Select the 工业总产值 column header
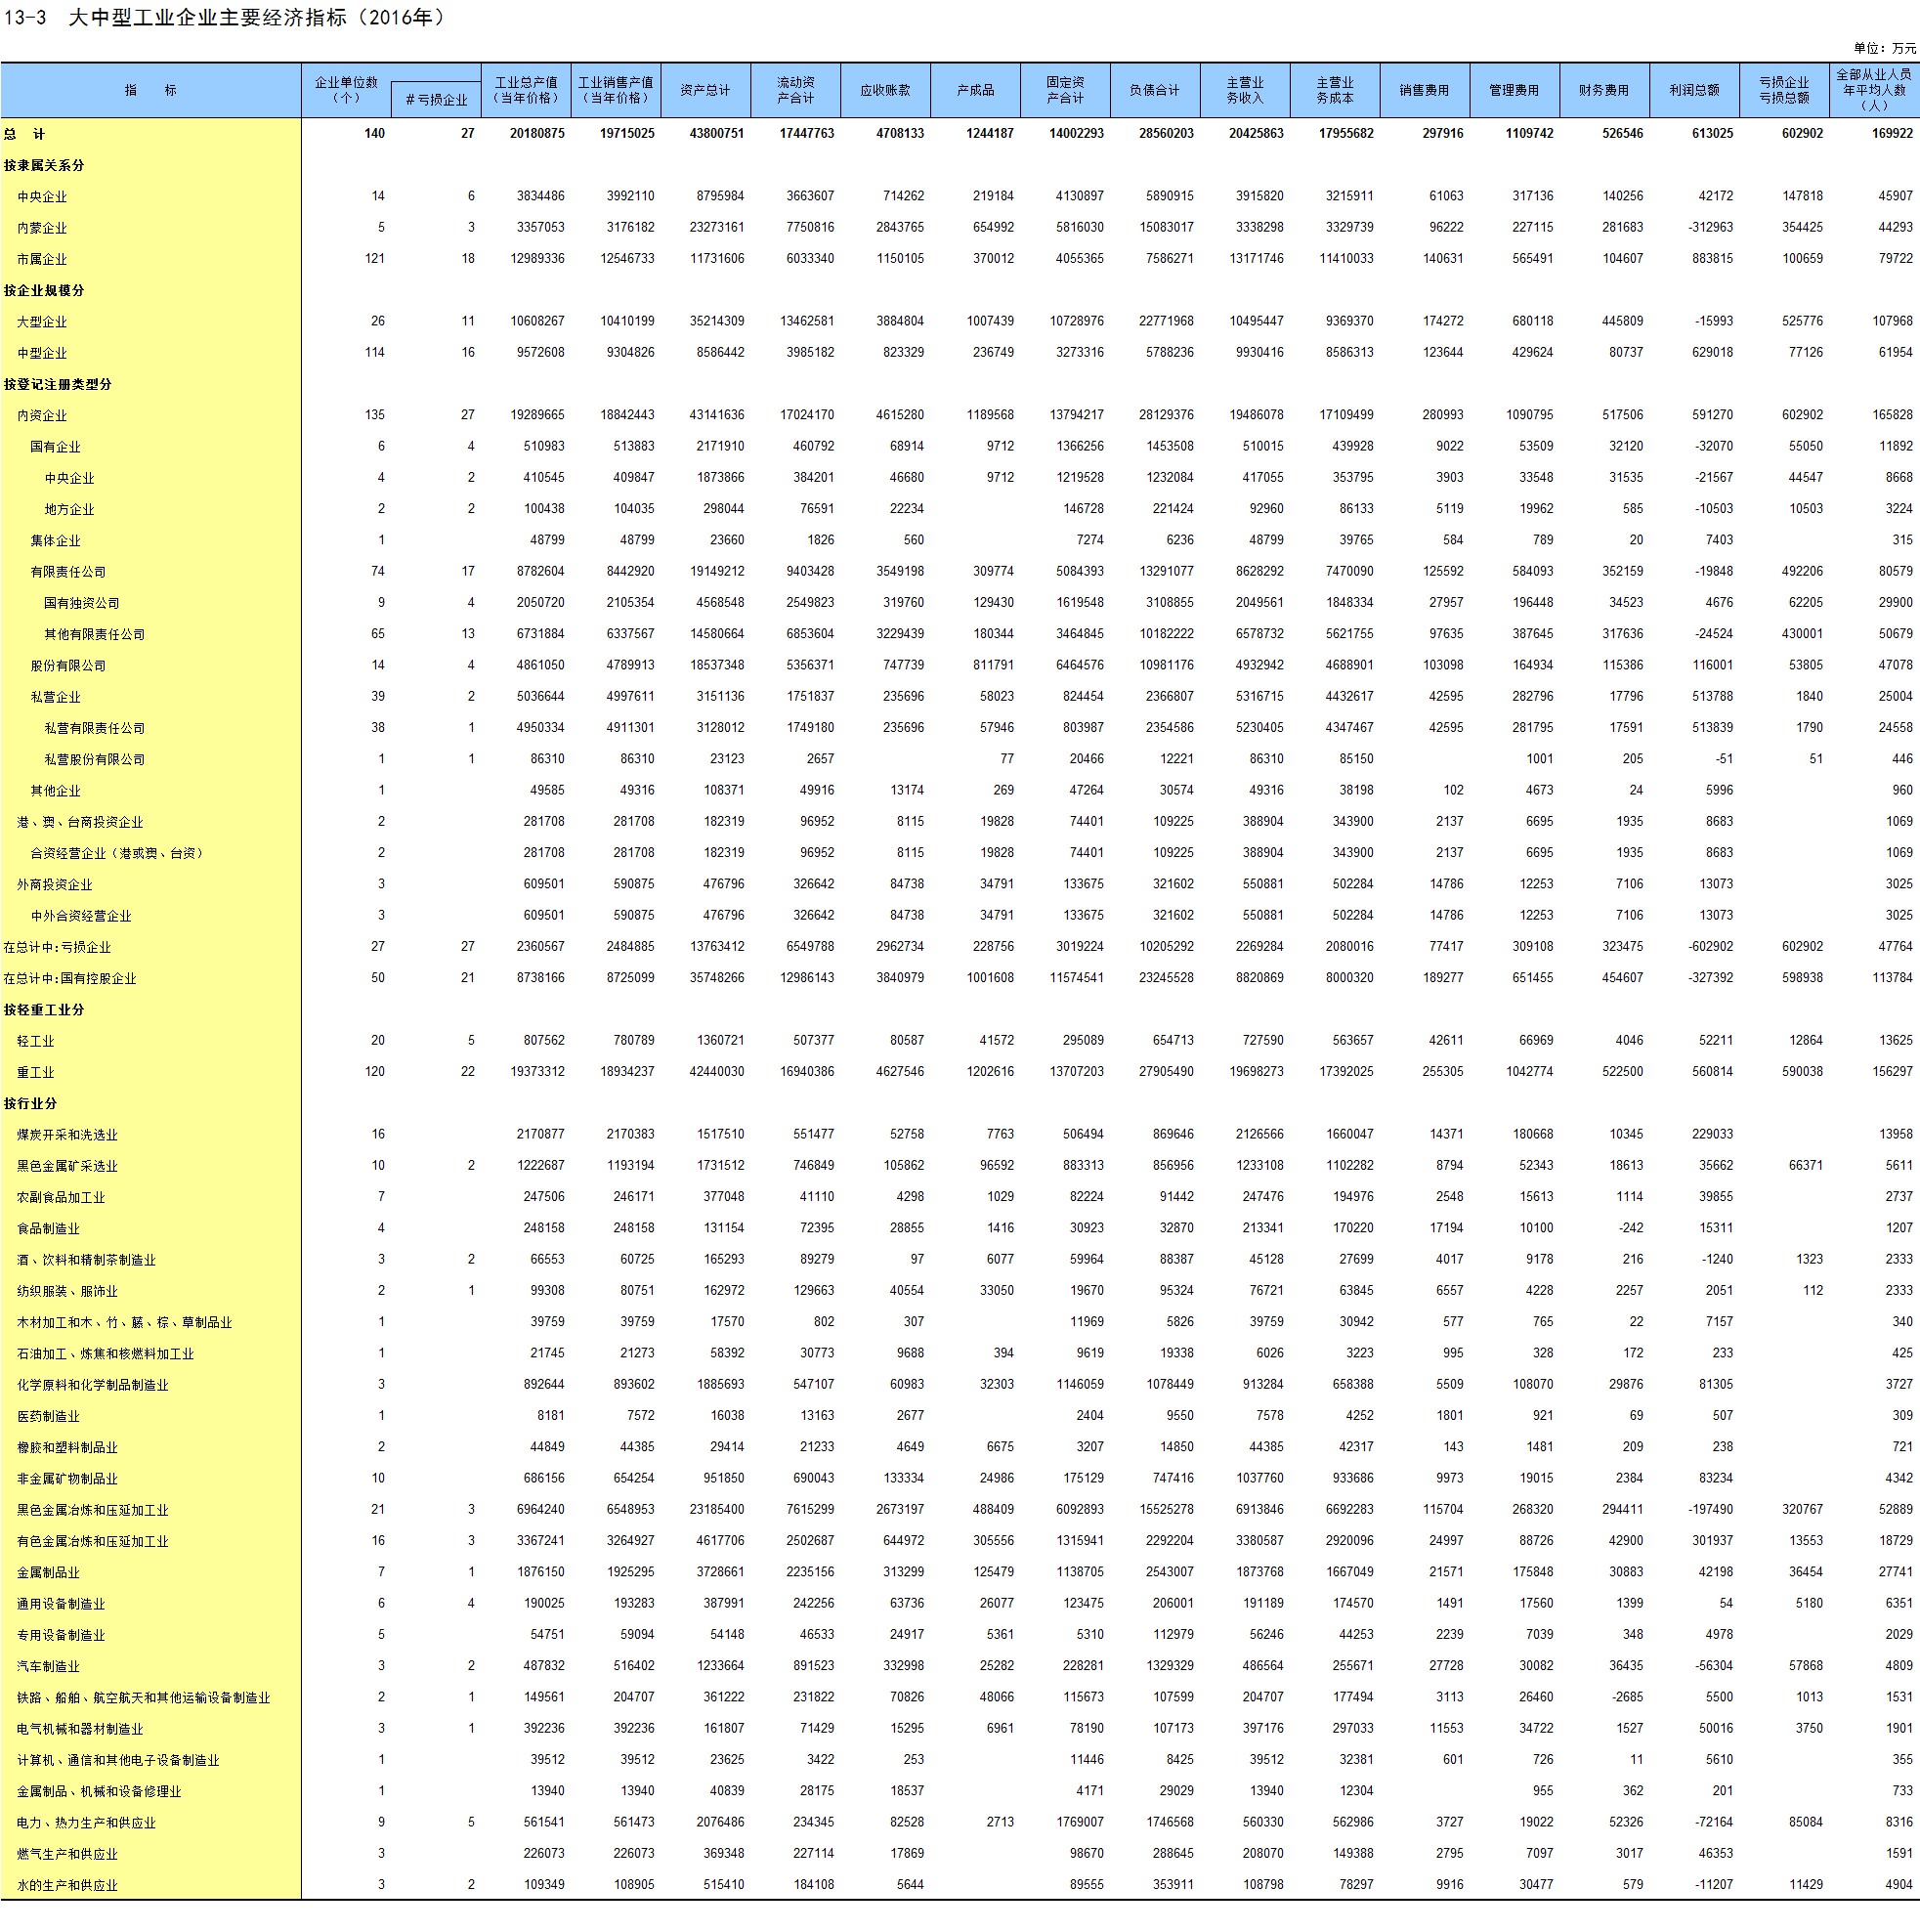The image size is (1920, 1932). pyautogui.click(x=525, y=89)
